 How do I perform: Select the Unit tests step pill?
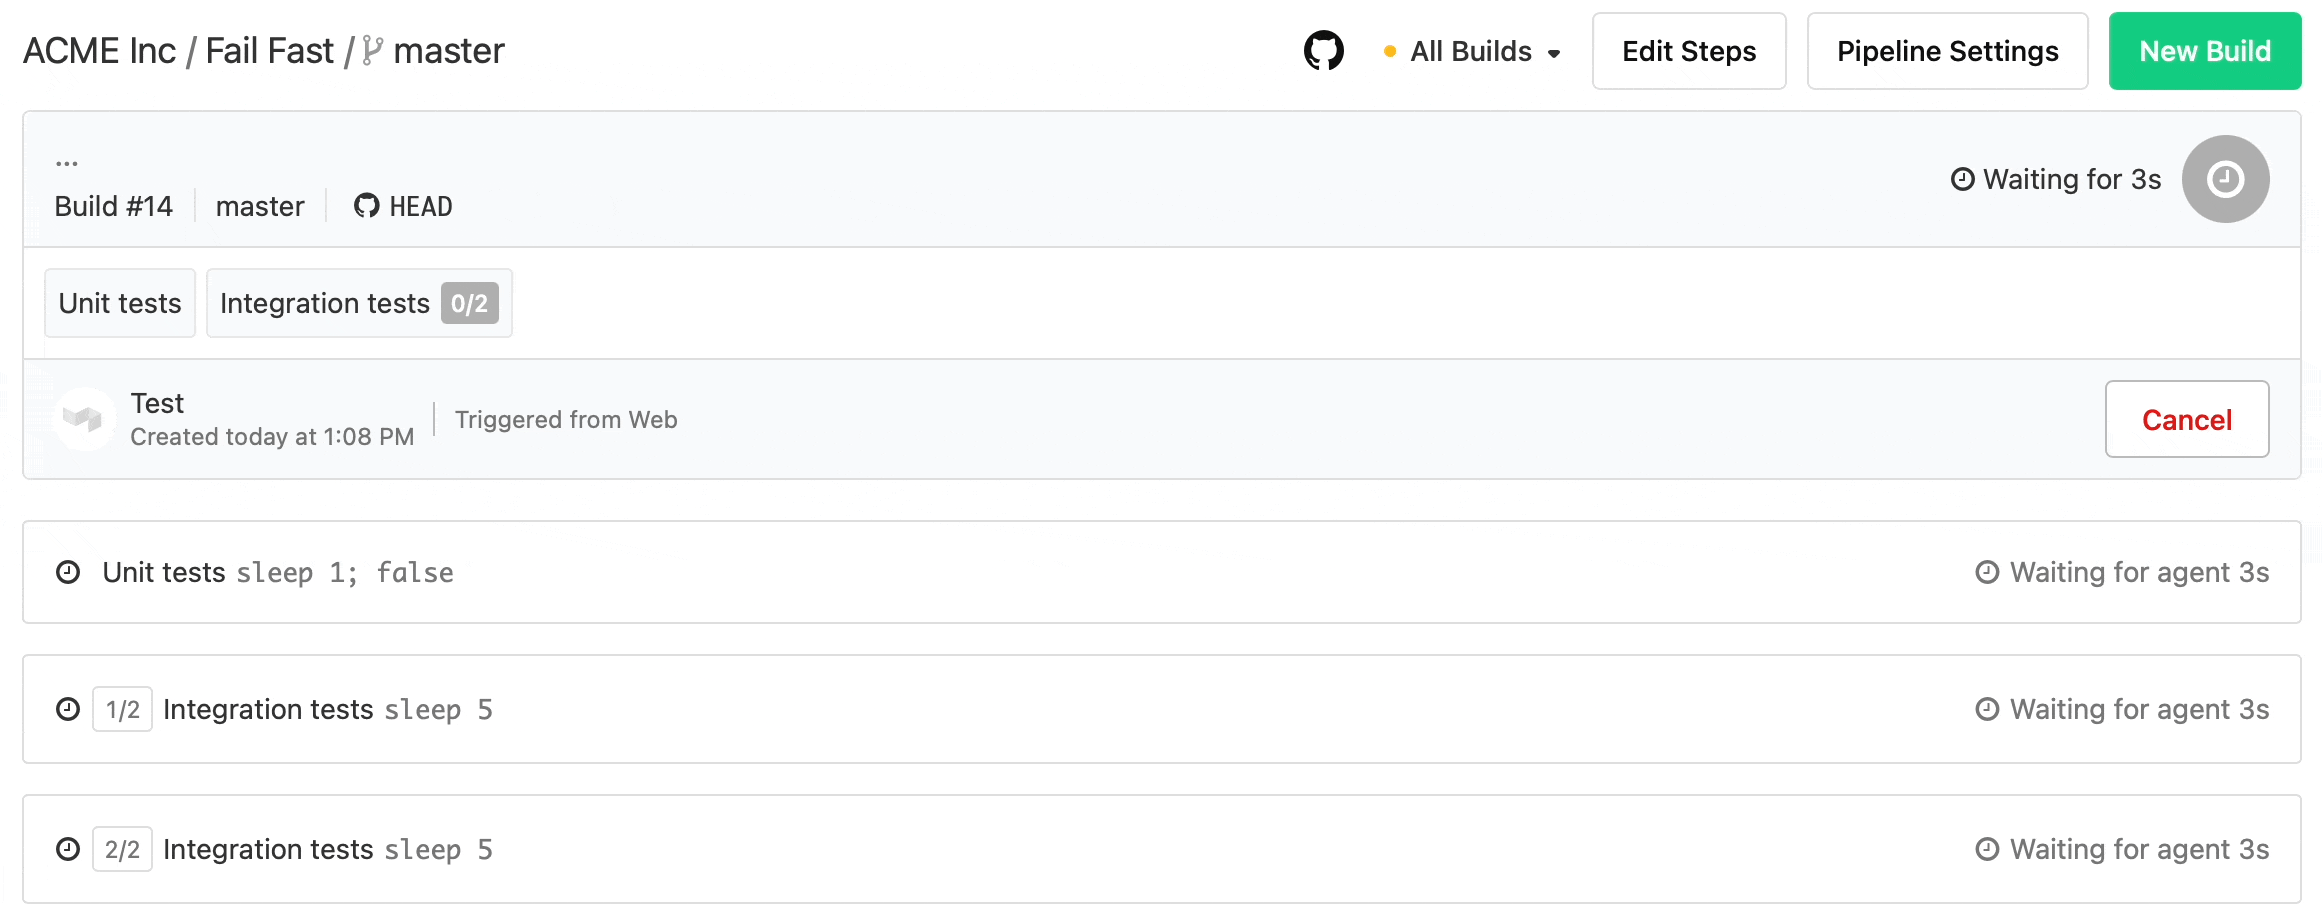coord(120,303)
